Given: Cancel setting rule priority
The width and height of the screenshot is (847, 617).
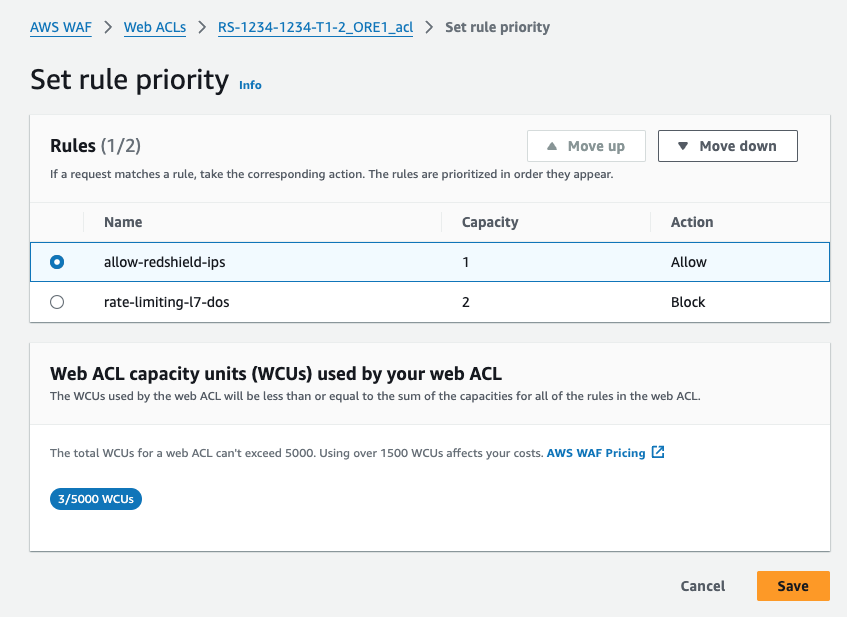Looking at the screenshot, I should (703, 586).
